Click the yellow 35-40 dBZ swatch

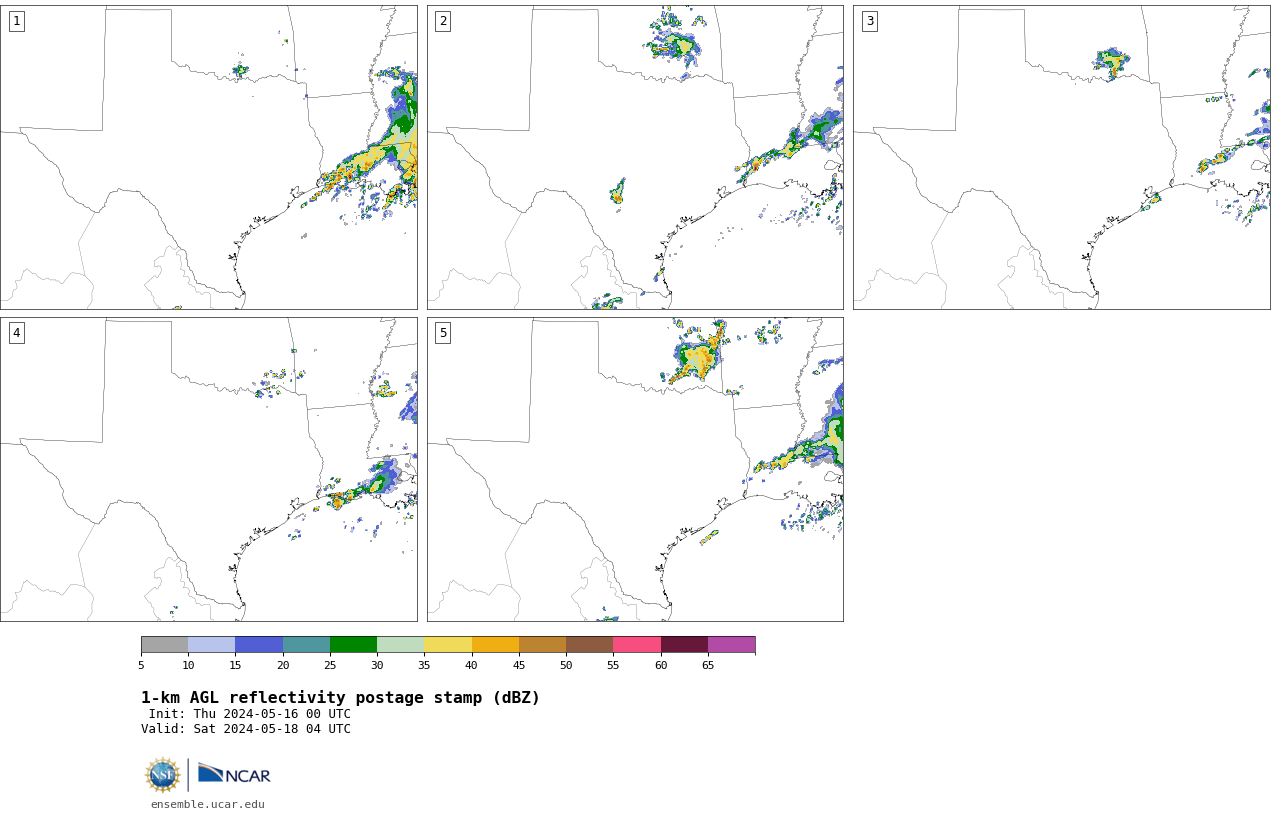click(x=448, y=645)
